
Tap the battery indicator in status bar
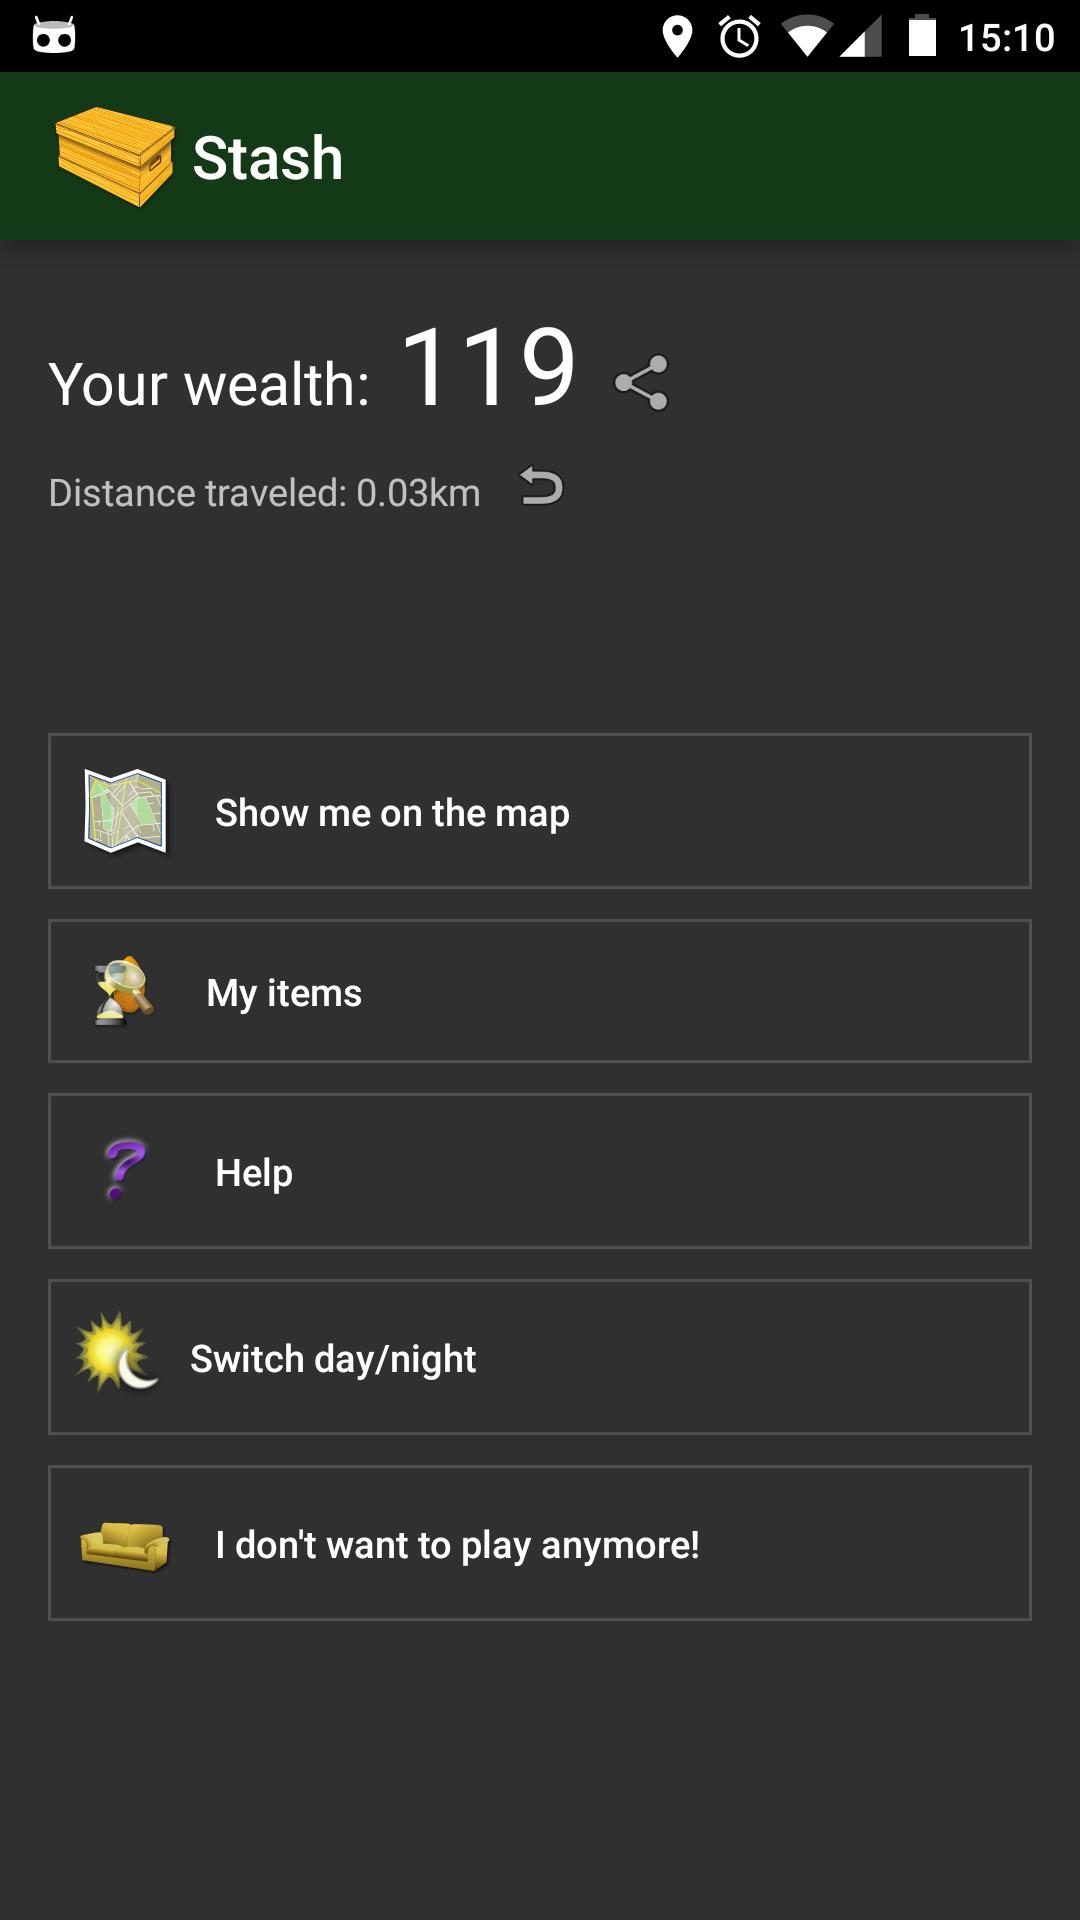[922, 37]
